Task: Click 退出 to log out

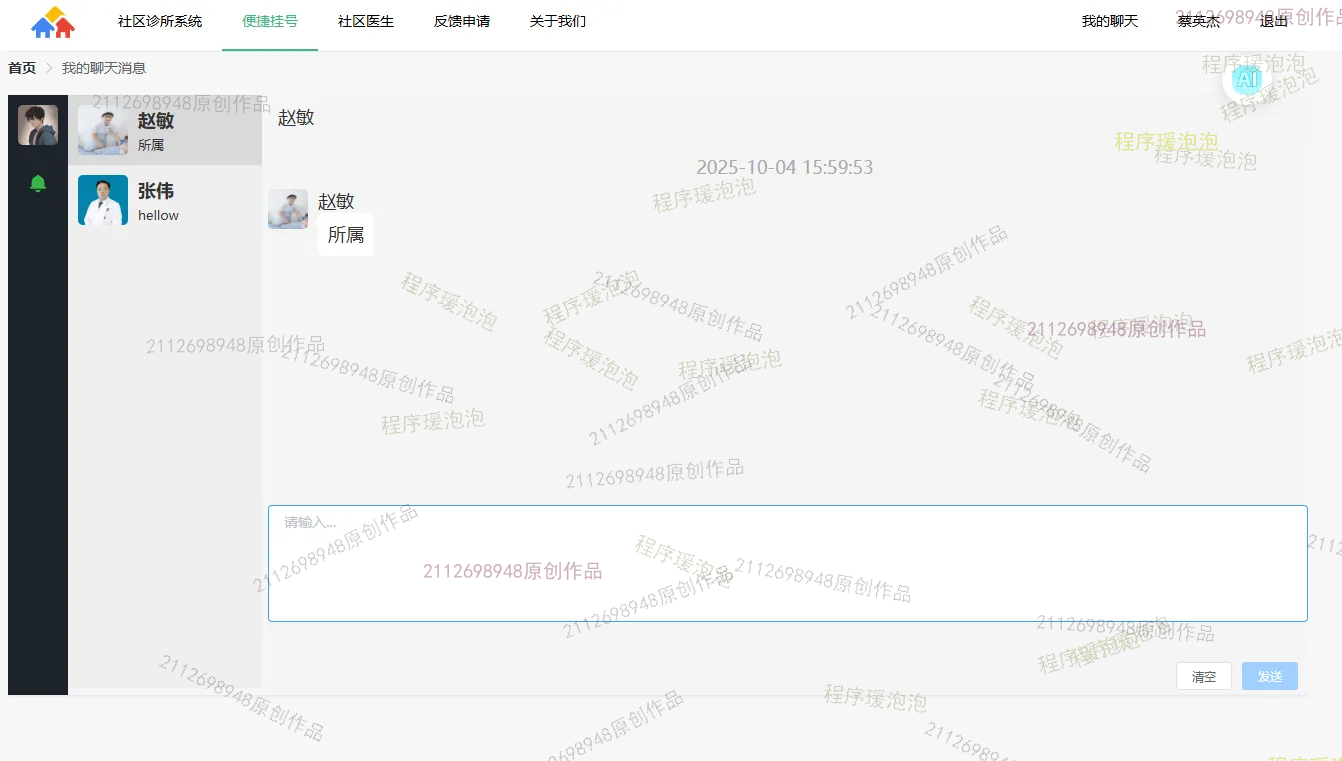Action: (x=1274, y=21)
